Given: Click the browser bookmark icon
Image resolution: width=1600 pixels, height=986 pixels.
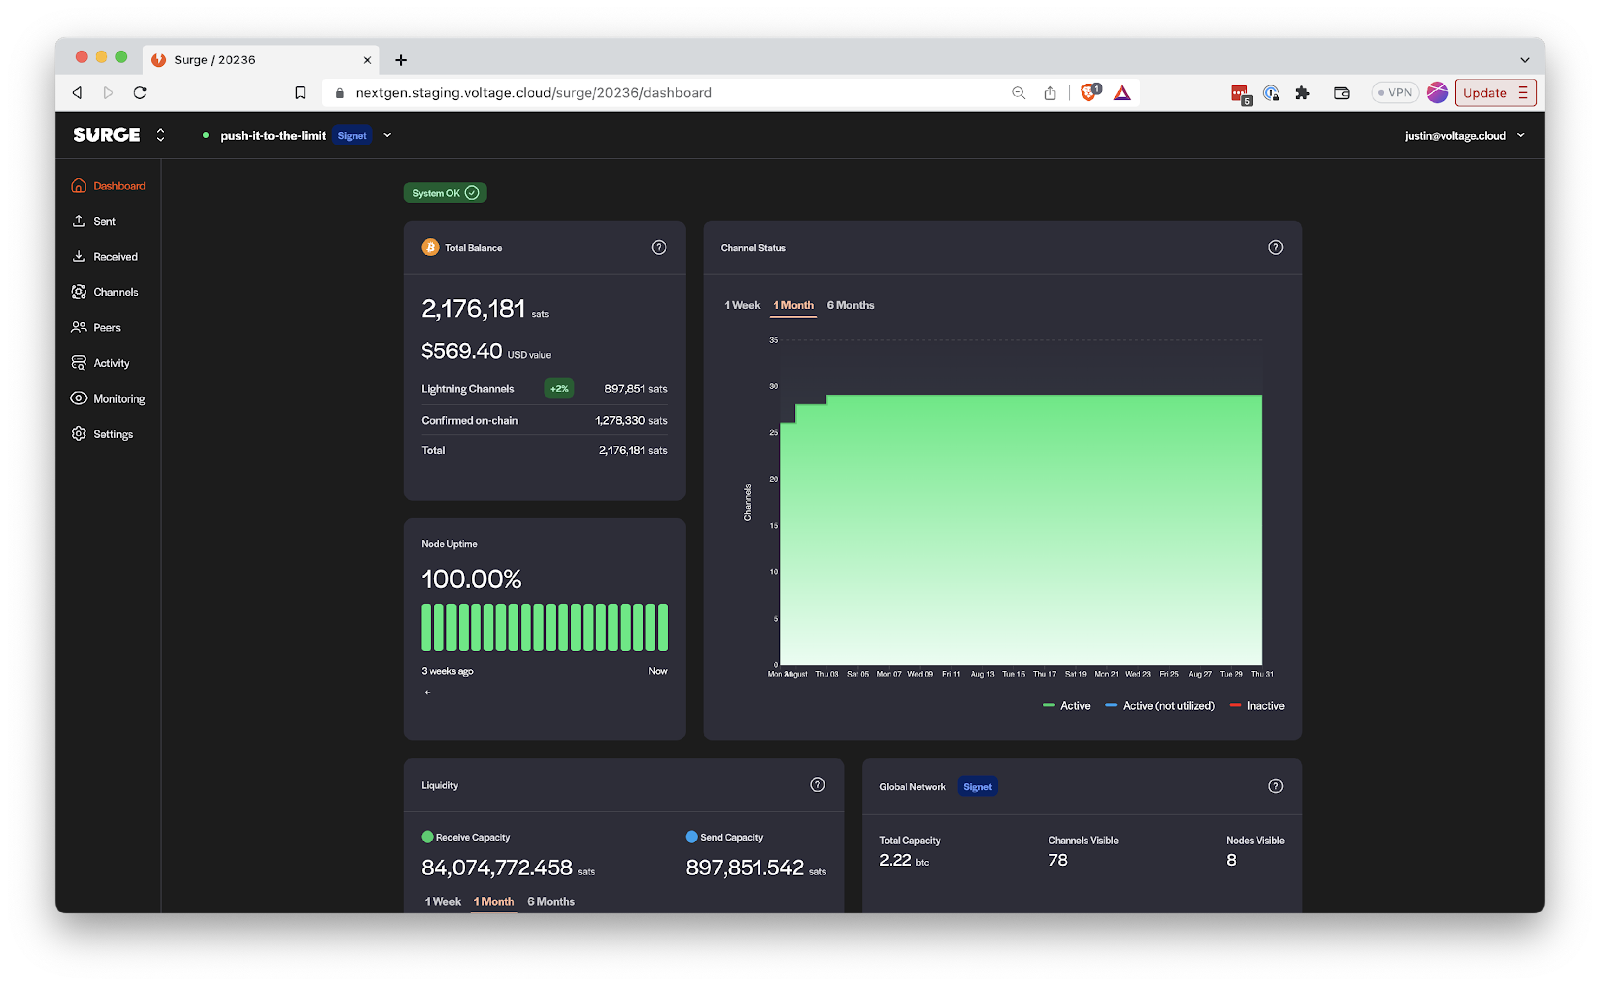Looking at the screenshot, I should (x=300, y=93).
